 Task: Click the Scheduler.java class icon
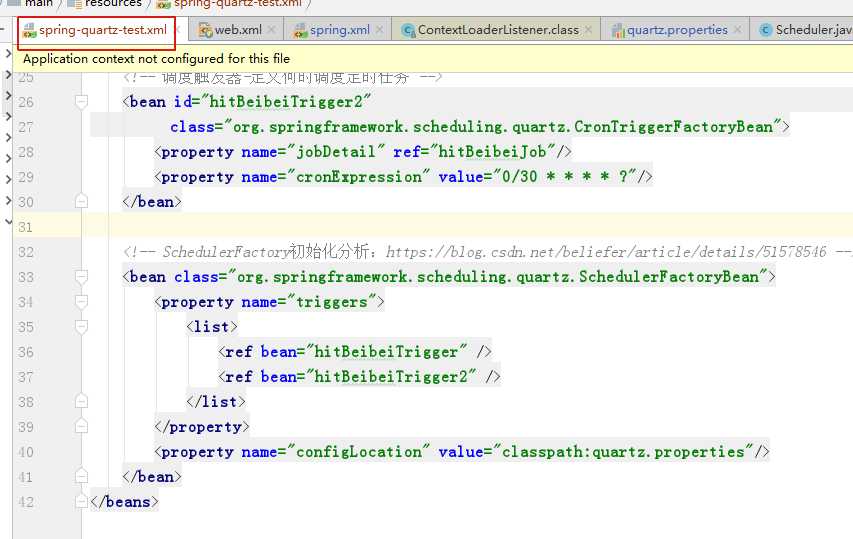[766, 30]
